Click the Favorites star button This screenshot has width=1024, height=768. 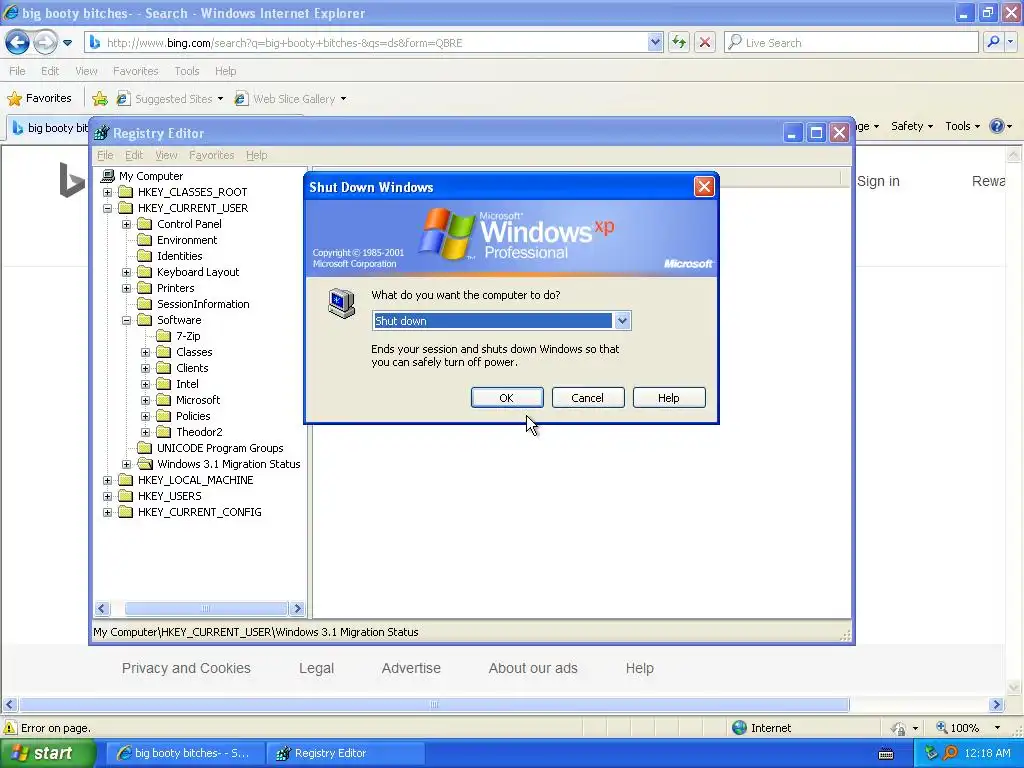[39, 99]
